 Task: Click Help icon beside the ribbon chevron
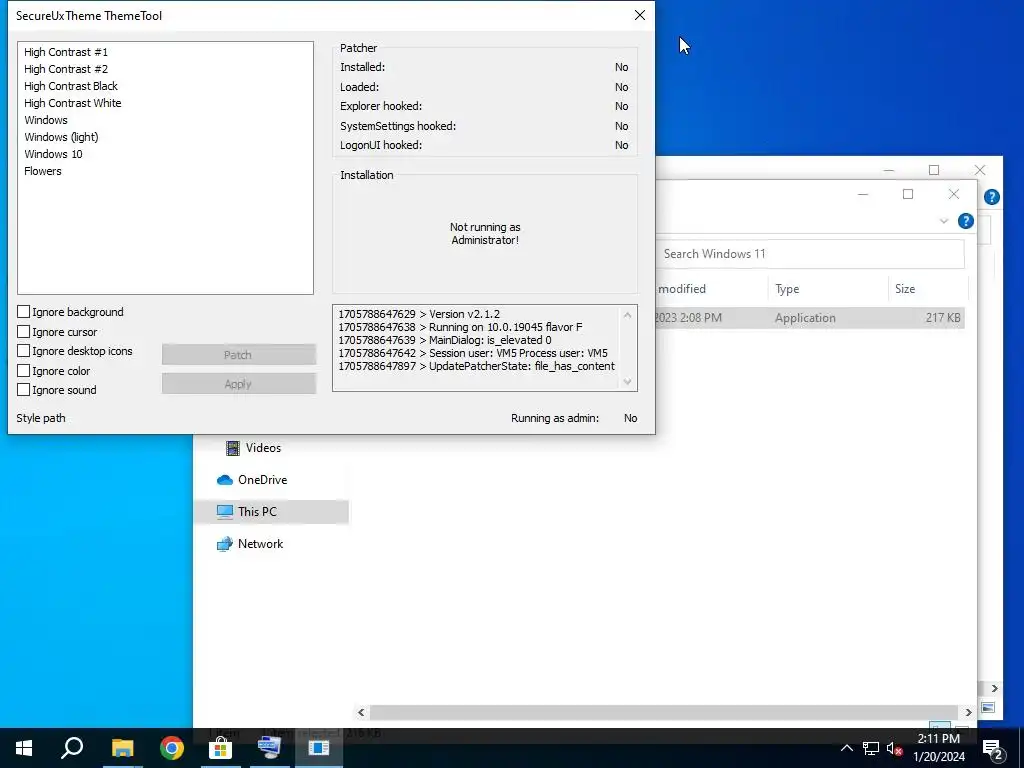[966, 221]
